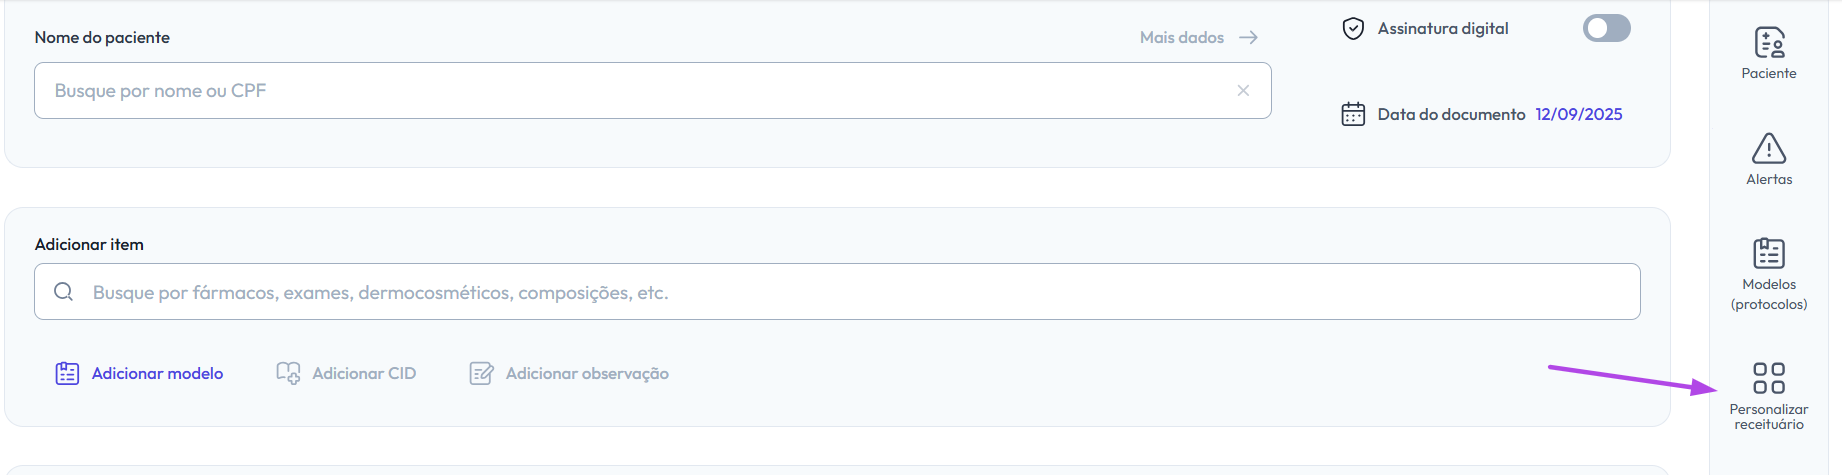Open the Alertas warning panel

point(1768,149)
